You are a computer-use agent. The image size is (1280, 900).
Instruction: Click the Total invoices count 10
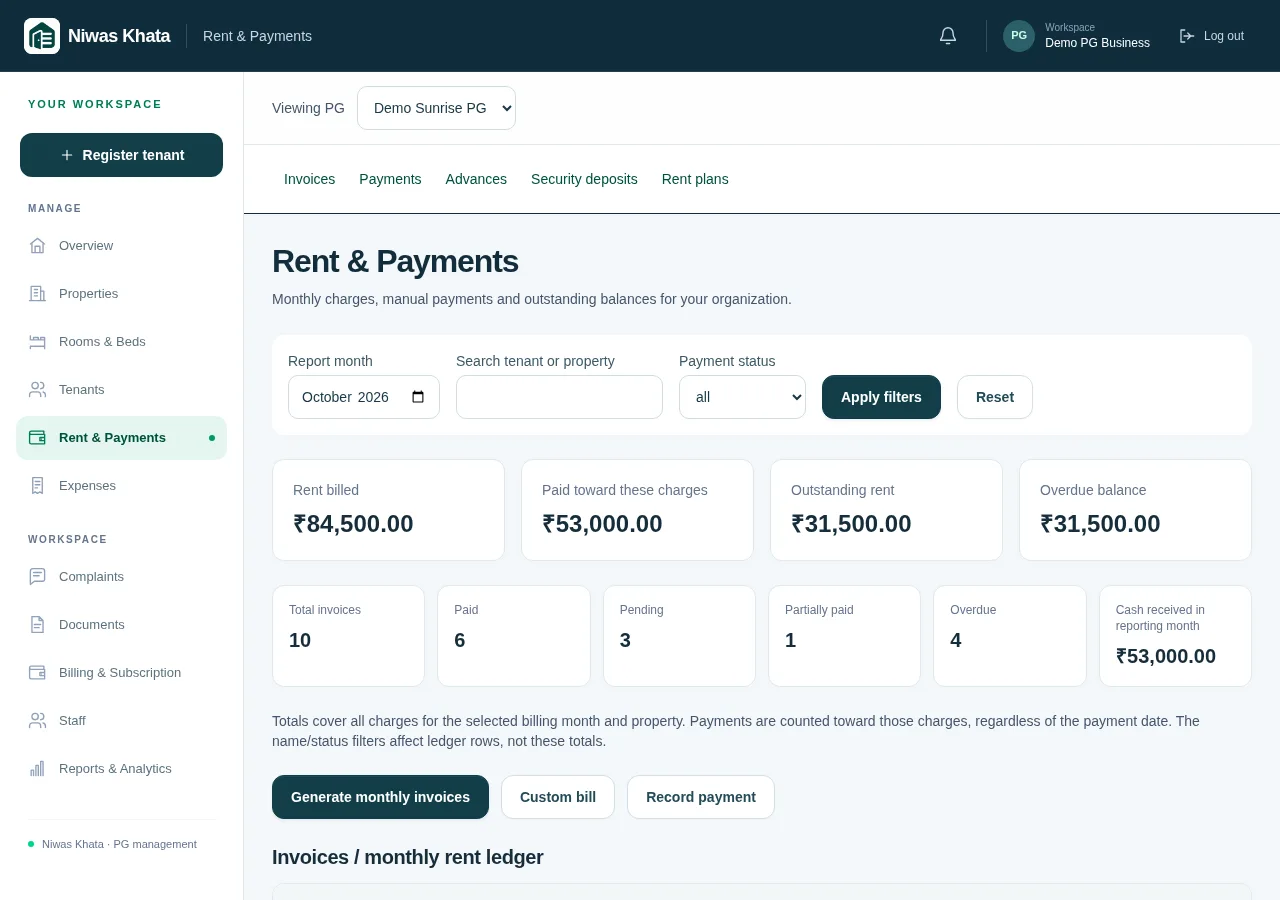coord(300,640)
